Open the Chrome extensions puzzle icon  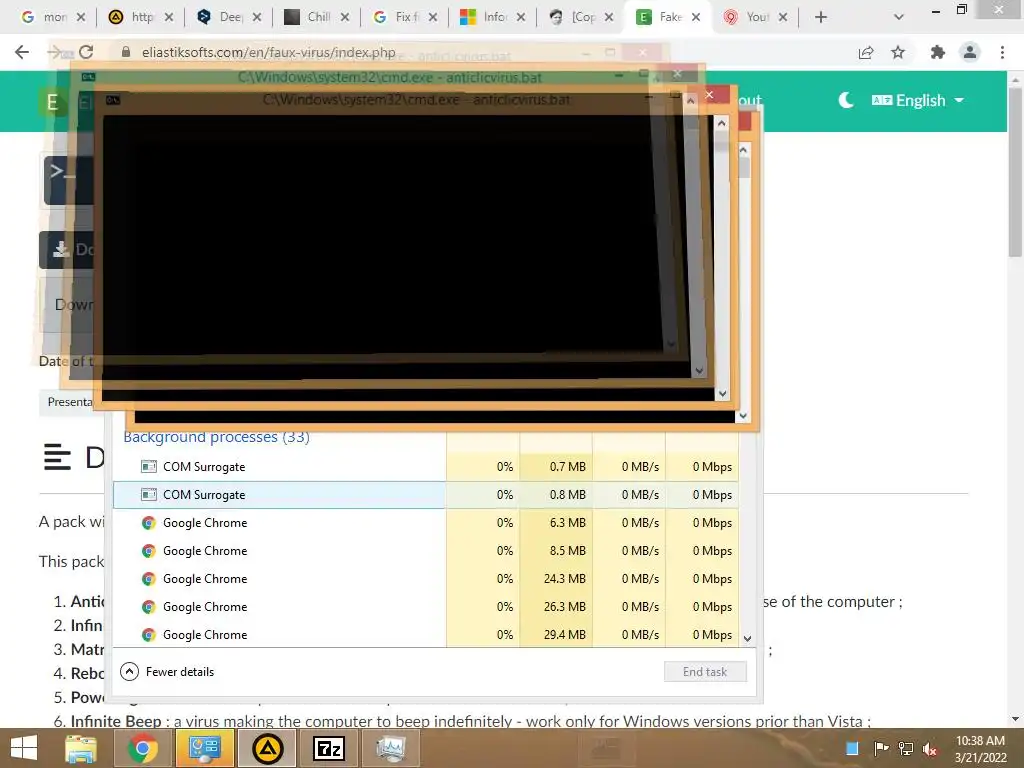[x=938, y=52]
